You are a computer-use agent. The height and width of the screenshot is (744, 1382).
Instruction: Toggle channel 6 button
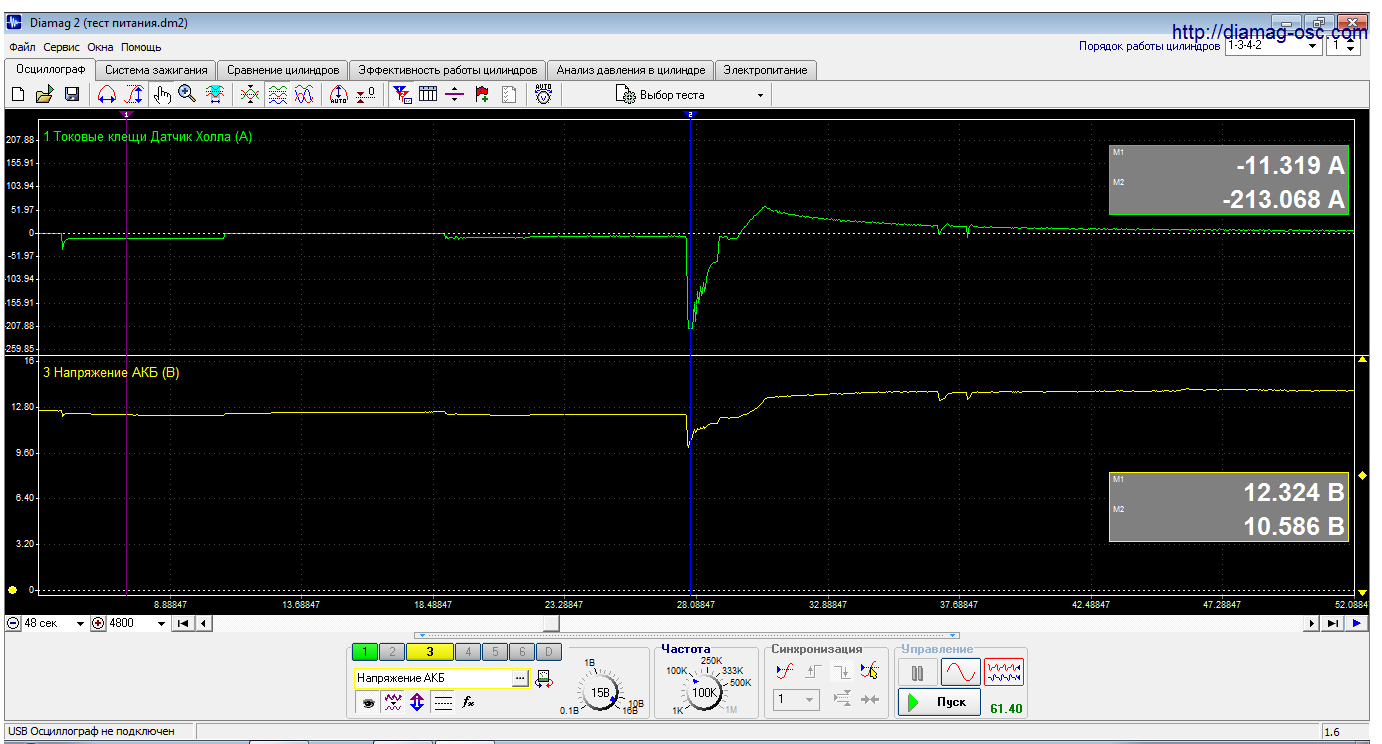[521, 652]
